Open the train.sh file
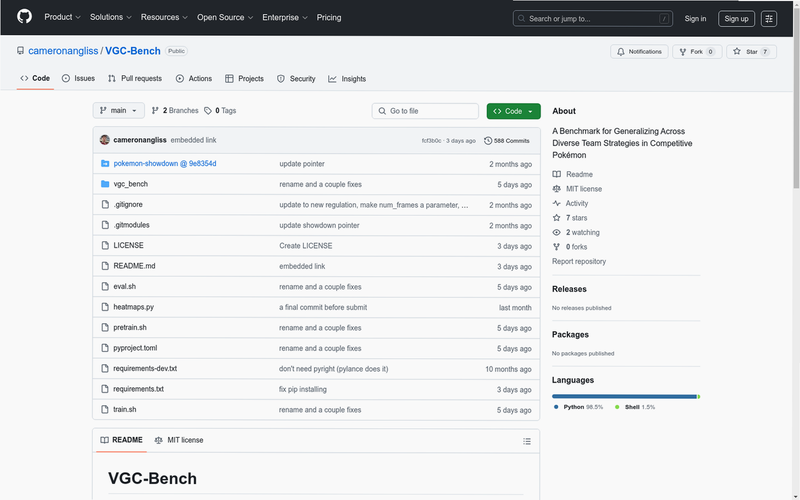This screenshot has height=500, width=800. (125, 409)
